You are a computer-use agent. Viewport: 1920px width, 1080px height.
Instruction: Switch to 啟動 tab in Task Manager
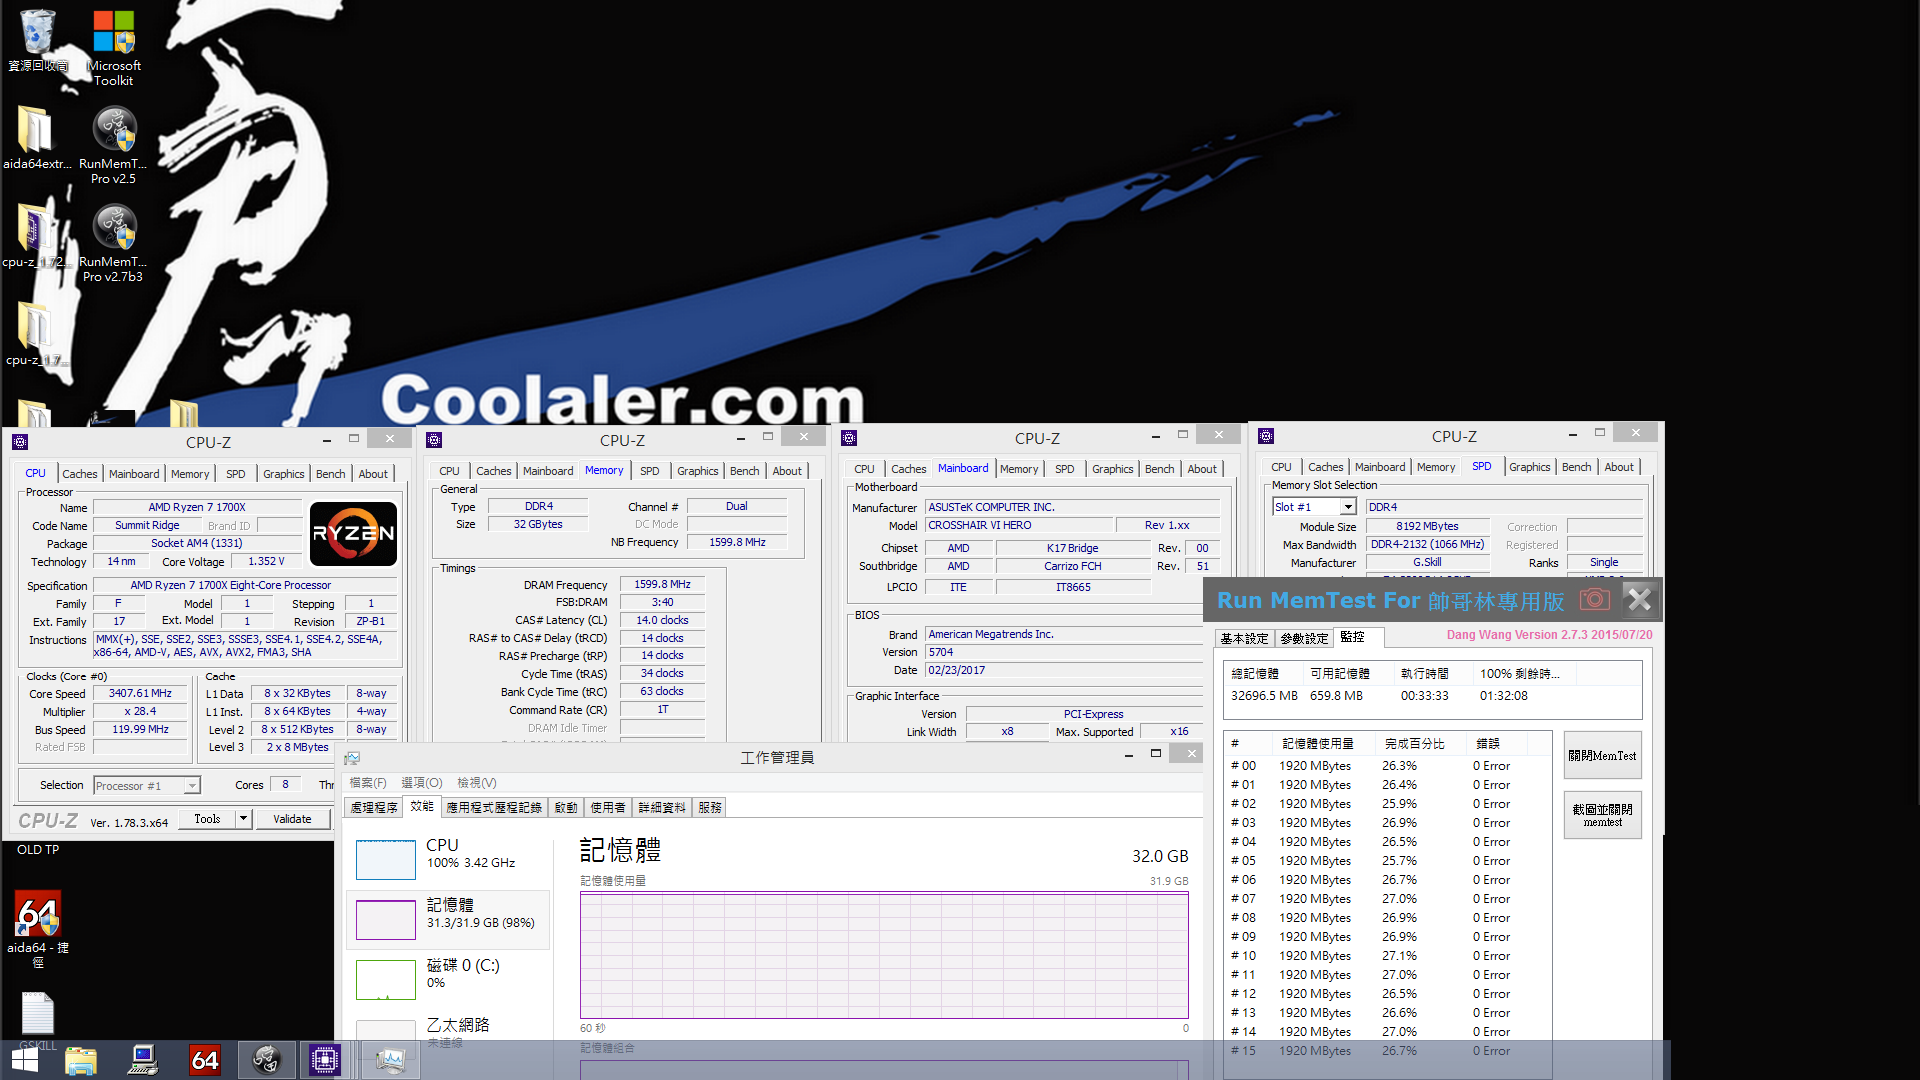coord(566,808)
